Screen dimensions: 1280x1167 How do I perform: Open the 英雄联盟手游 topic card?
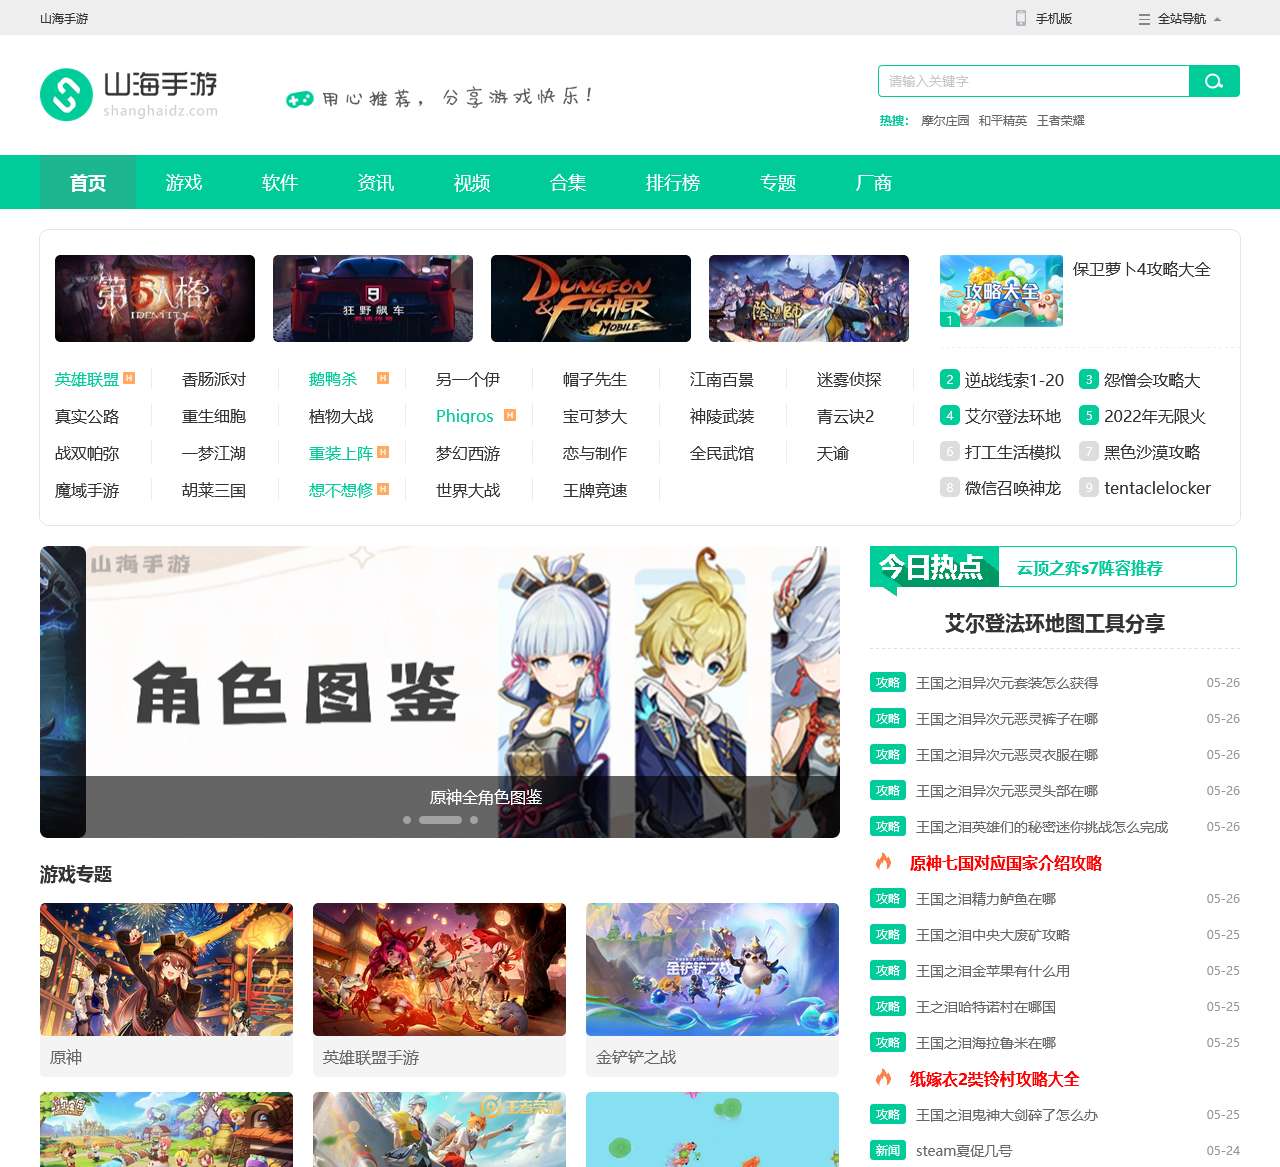tap(439, 990)
